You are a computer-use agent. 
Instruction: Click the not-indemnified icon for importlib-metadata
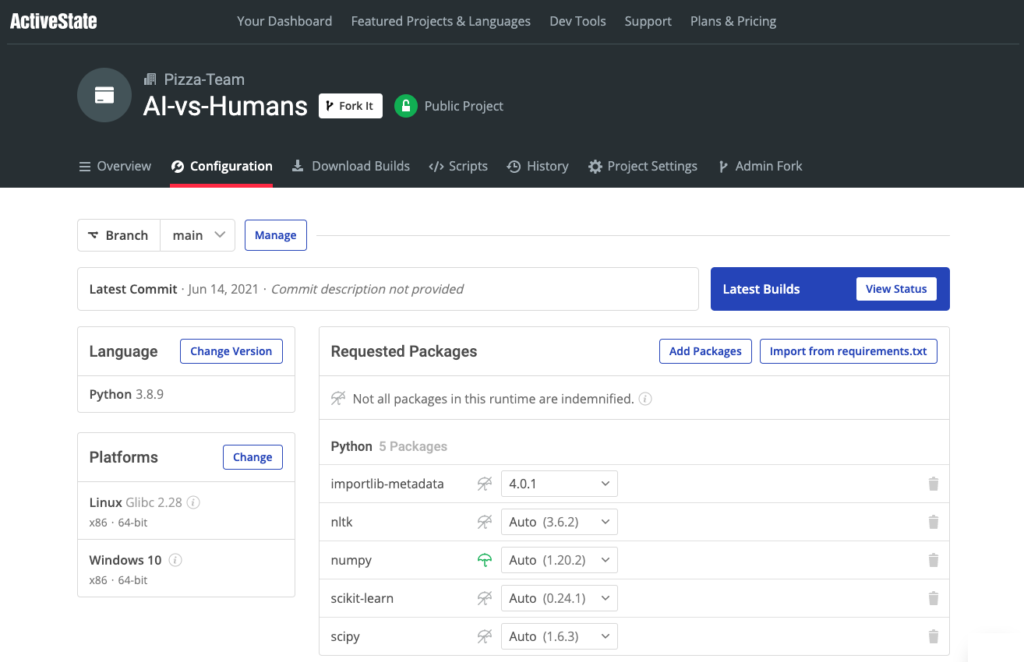(484, 484)
